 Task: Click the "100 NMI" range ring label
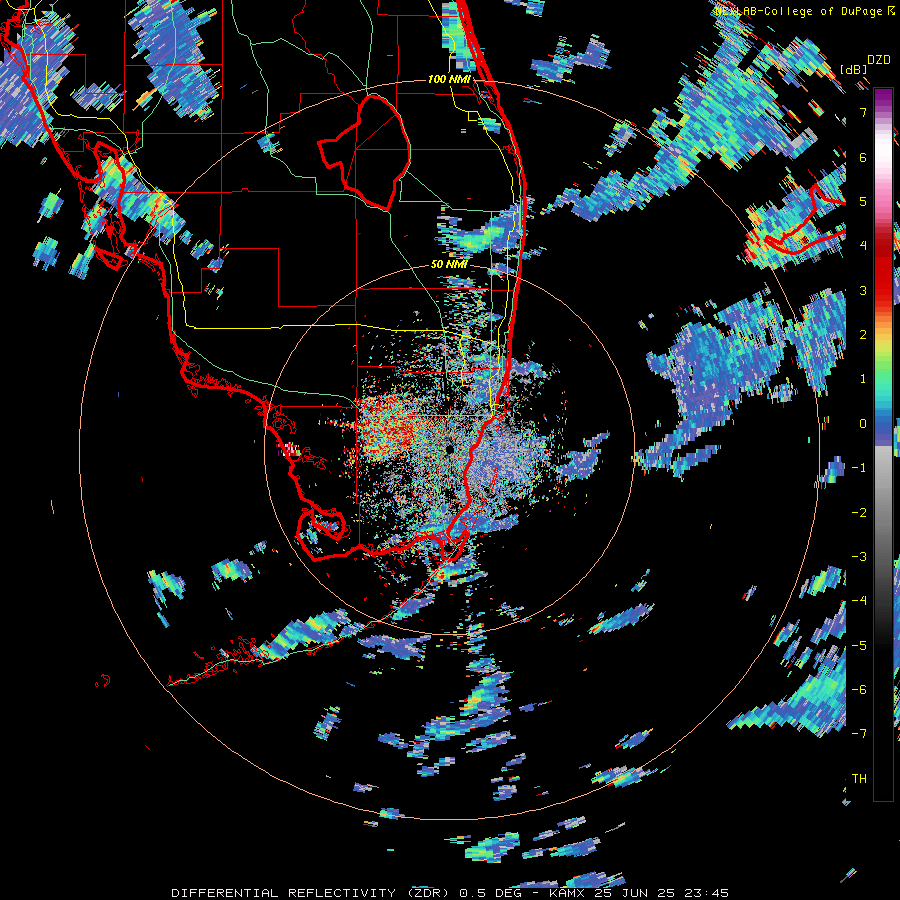449,79
